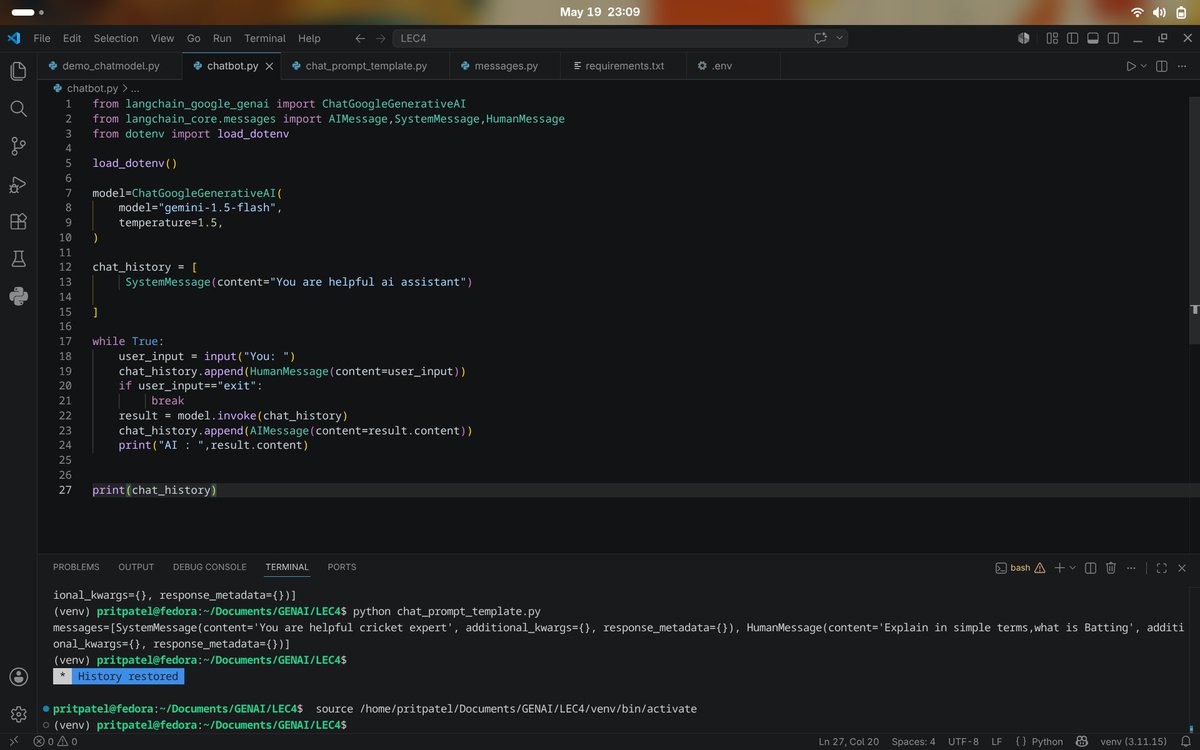Open the Go menu
This screenshot has height=750, width=1200.
[194, 38]
